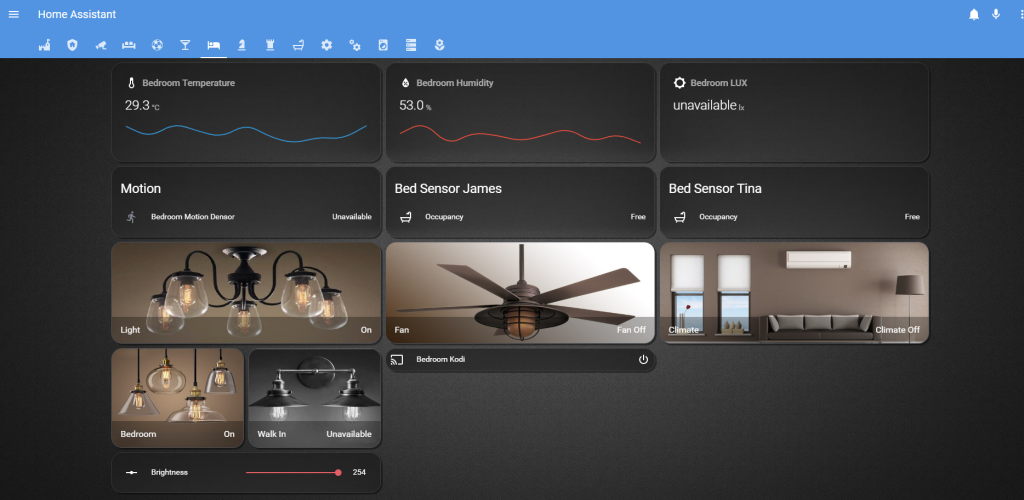Select the bed bedroom tab
Image resolution: width=1024 pixels, height=500 pixels.
coord(214,45)
